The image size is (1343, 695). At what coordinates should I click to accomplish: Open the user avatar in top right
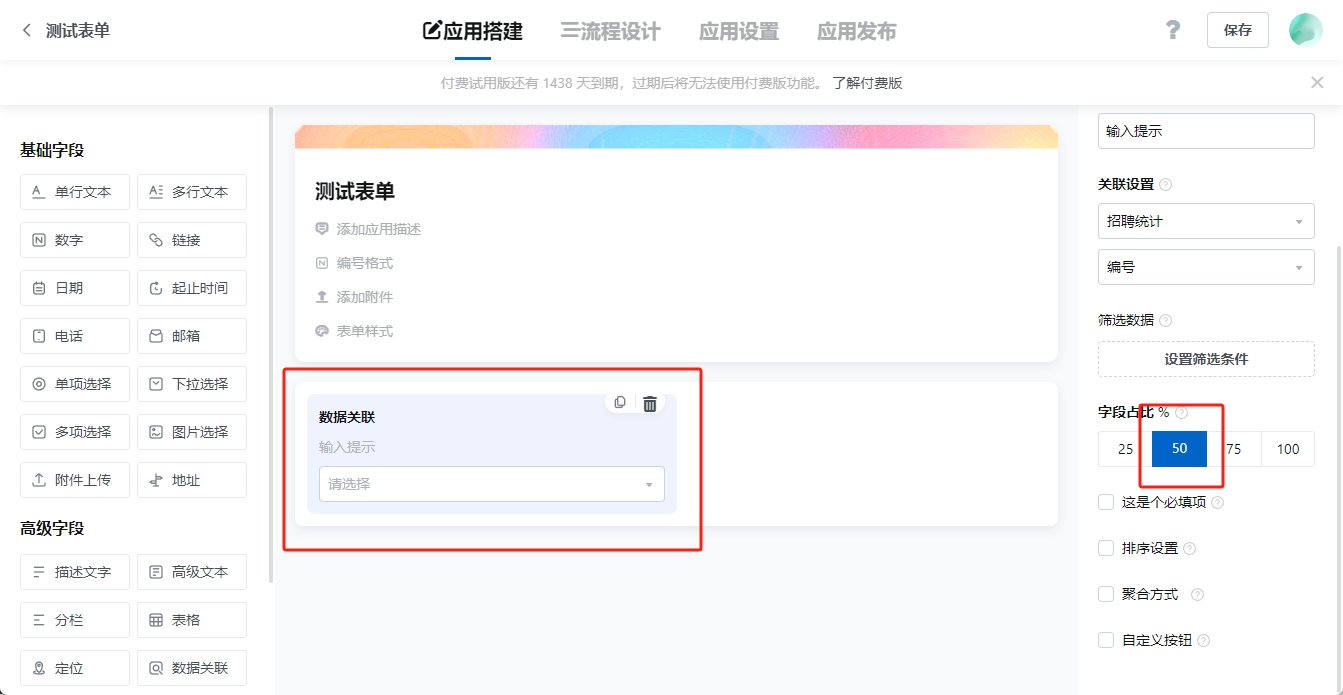tap(1305, 30)
